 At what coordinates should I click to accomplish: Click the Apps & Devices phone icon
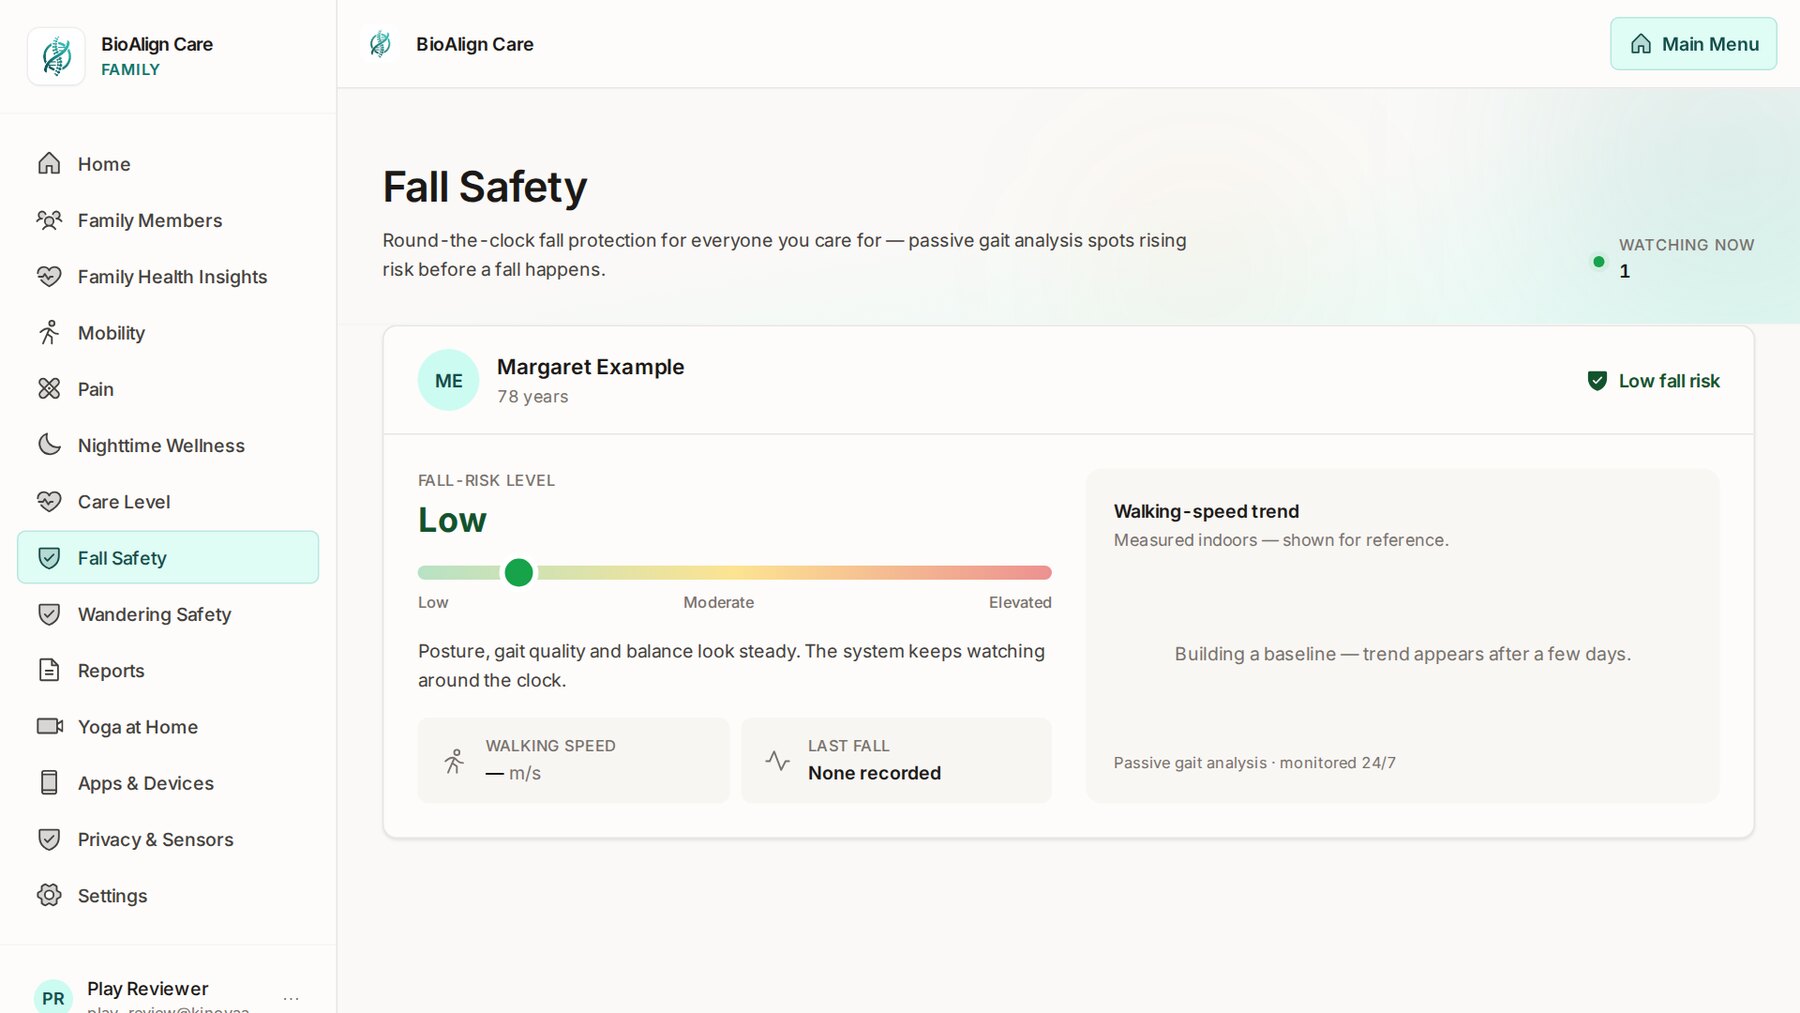[49, 783]
